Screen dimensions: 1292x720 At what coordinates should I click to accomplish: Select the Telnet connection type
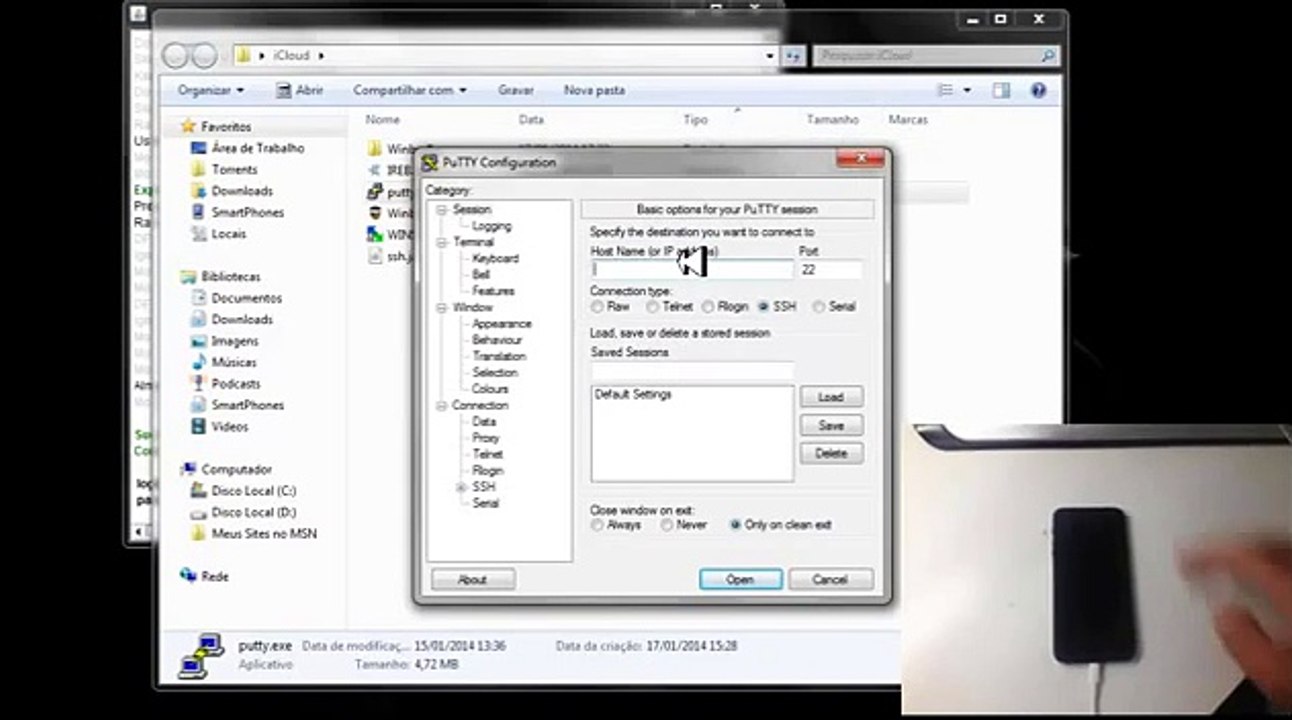click(x=652, y=307)
